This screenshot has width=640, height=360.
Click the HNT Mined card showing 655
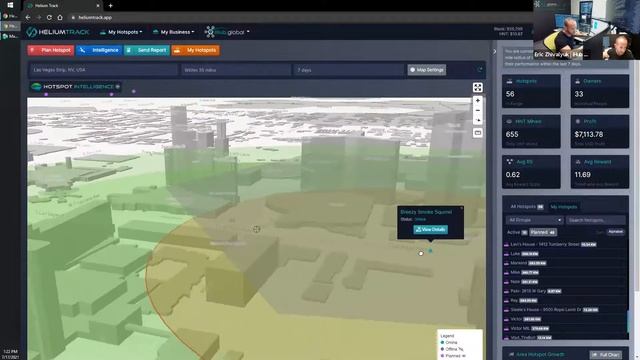tap(531, 131)
